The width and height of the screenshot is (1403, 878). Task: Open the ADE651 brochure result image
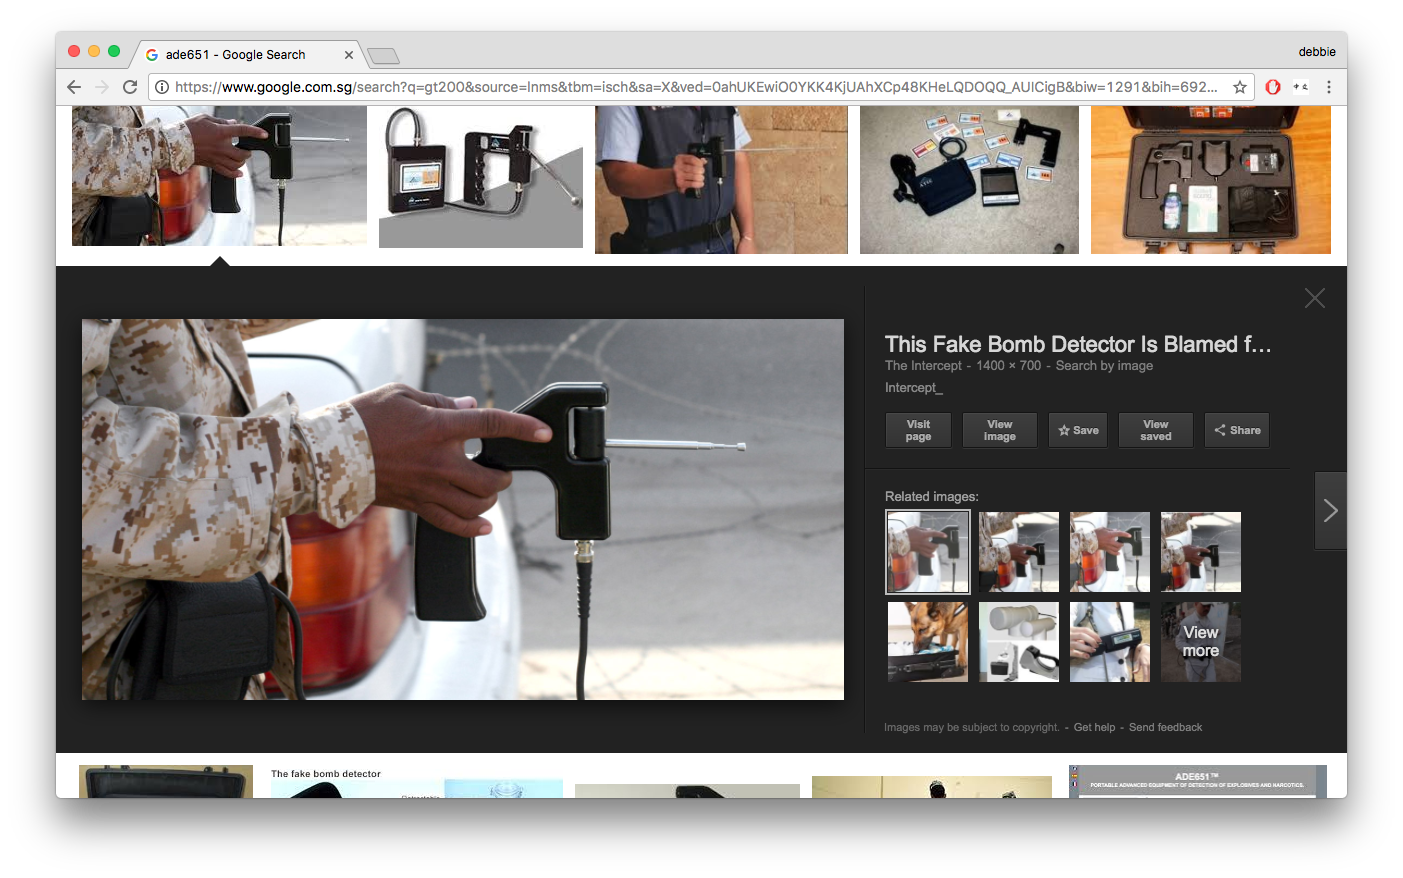(x=1198, y=782)
